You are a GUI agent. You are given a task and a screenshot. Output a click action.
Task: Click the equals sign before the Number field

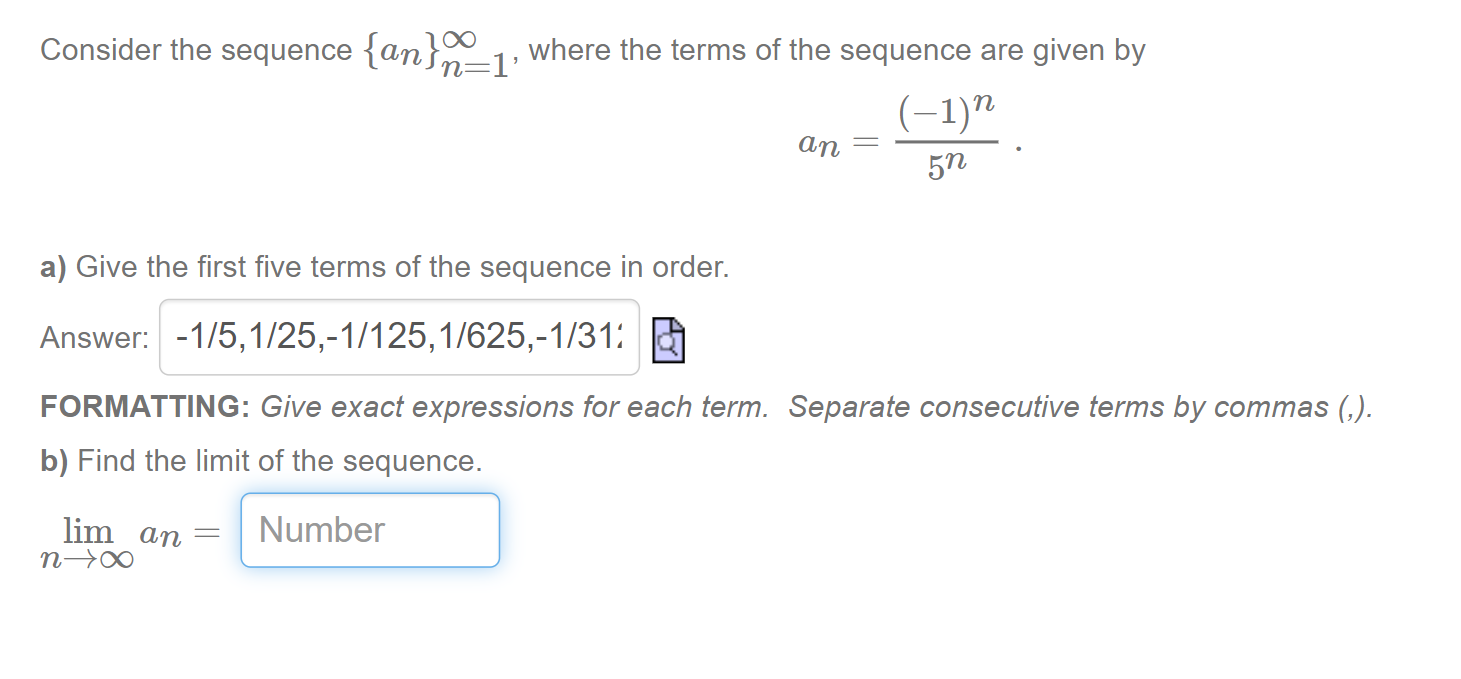(x=205, y=535)
